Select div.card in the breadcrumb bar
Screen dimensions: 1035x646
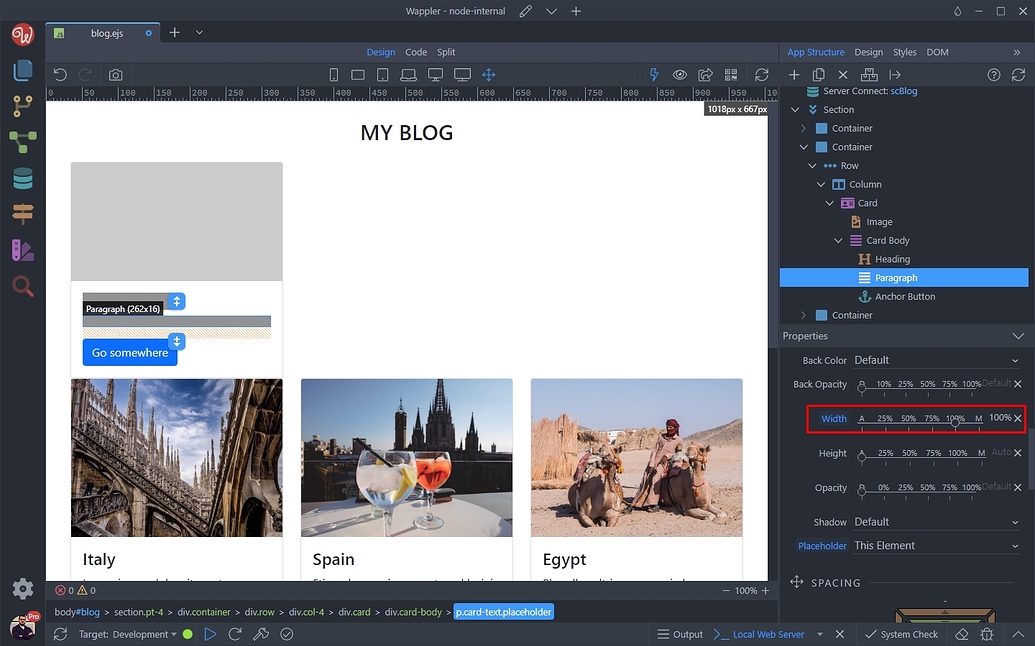click(x=355, y=611)
